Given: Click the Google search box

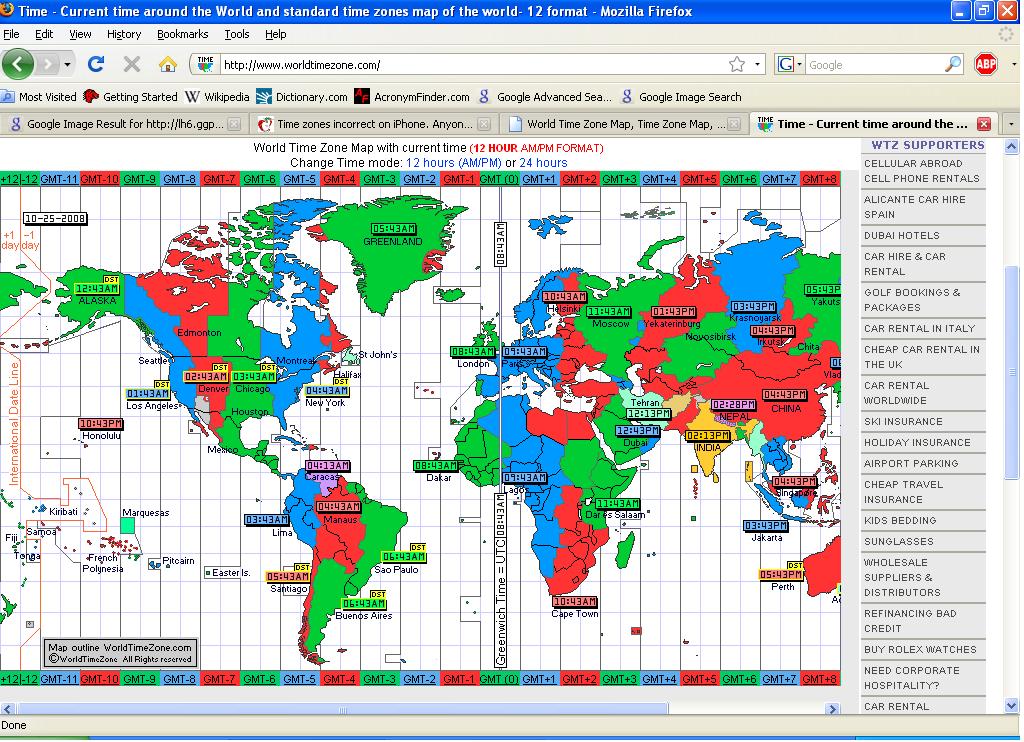Looking at the screenshot, I should coord(875,65).
